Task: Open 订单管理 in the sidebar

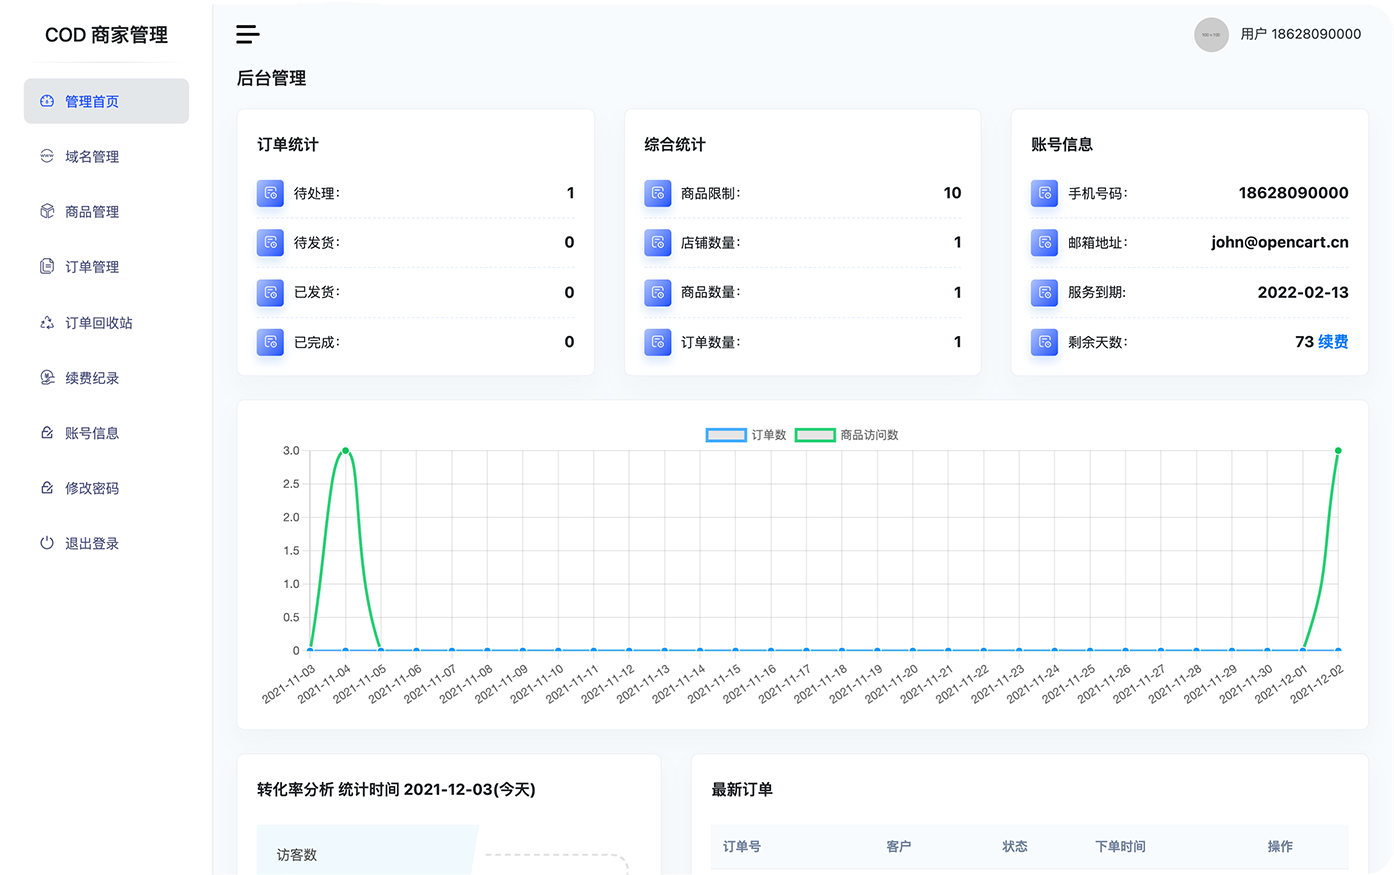Action: (x=92, y=267)
